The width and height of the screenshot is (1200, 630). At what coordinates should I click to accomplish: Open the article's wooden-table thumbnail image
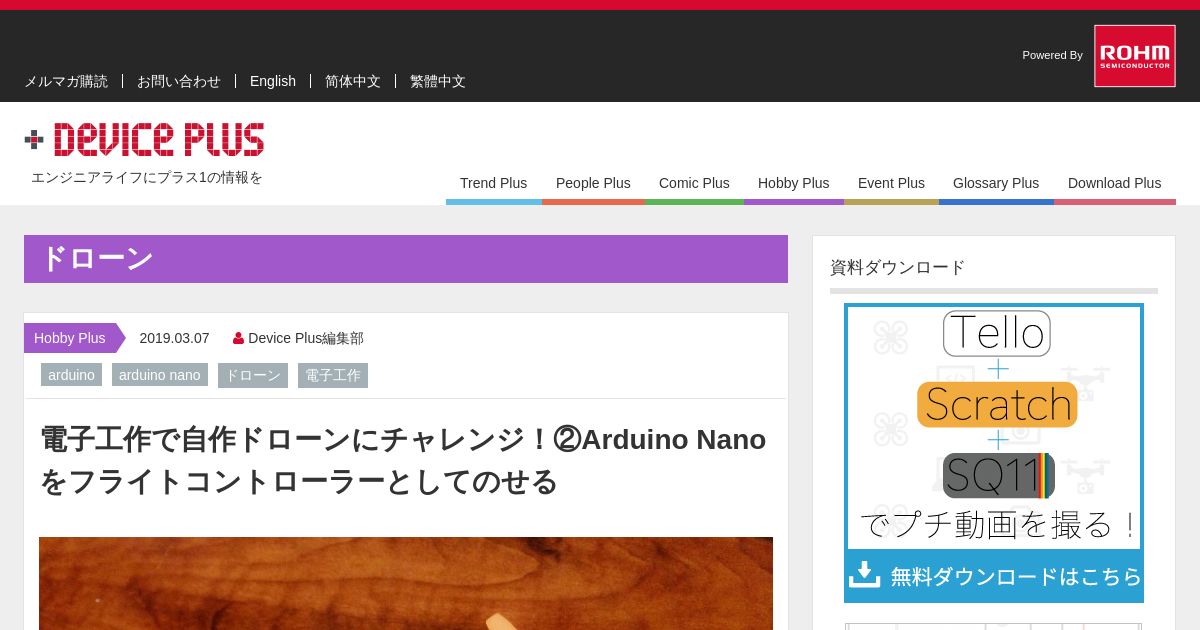click(406, 583)
